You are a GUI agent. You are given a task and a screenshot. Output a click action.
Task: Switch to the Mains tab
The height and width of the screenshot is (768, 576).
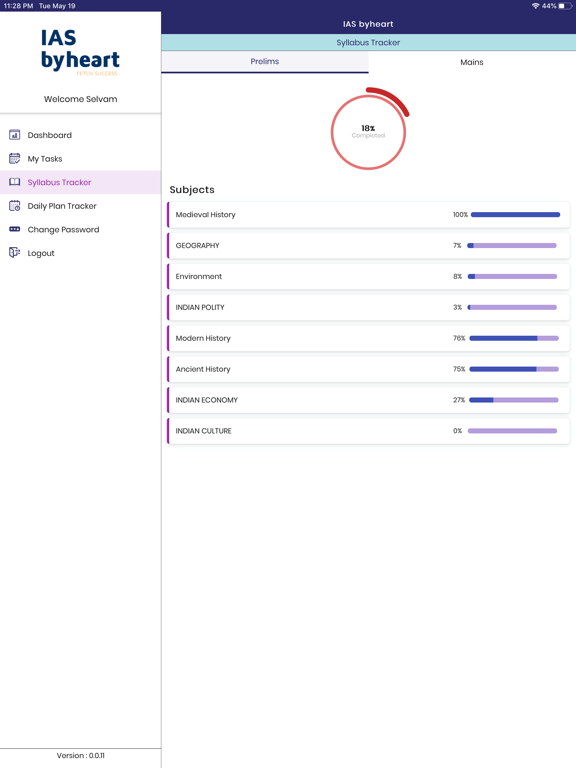(x=472, y=62)
